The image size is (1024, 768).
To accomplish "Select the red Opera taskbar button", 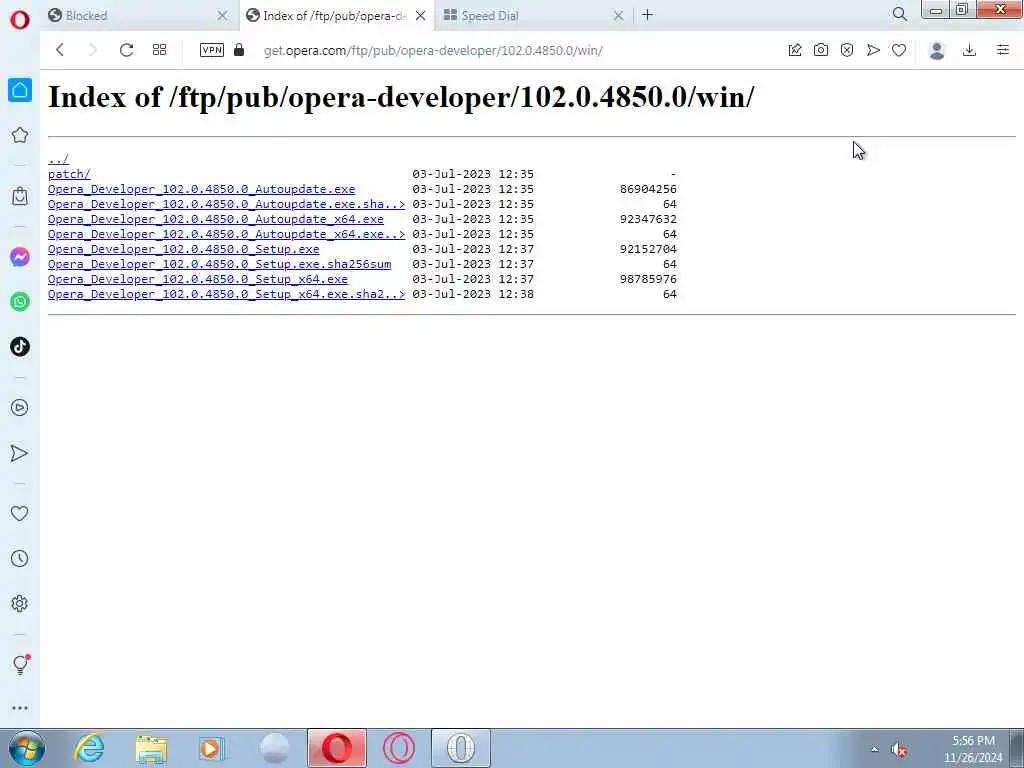I will click(x=337, y=748).
